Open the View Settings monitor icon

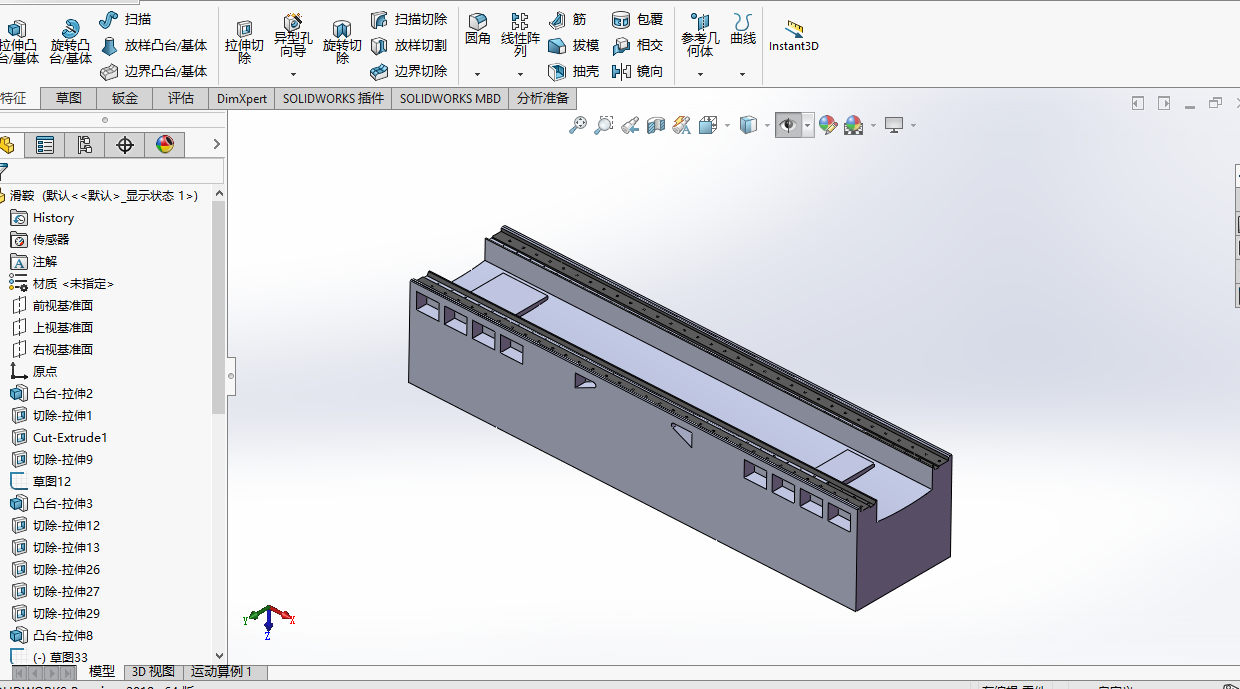click(x=894, y=125)
